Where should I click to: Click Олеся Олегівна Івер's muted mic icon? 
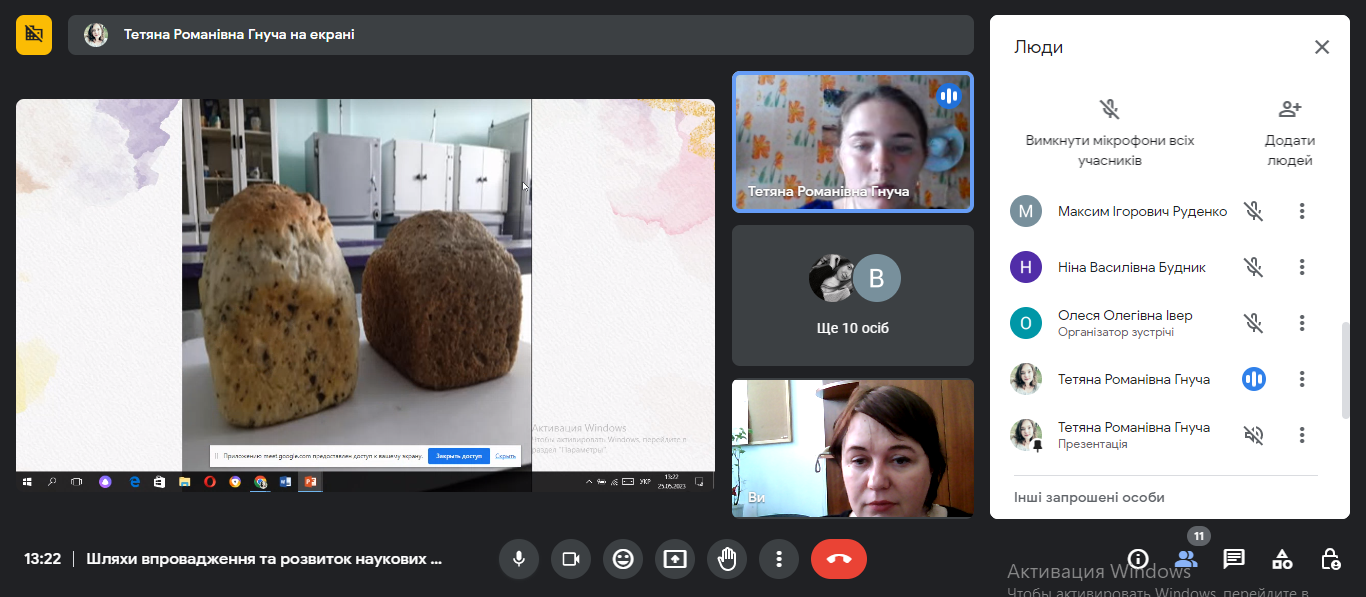tap(1253, 323)
